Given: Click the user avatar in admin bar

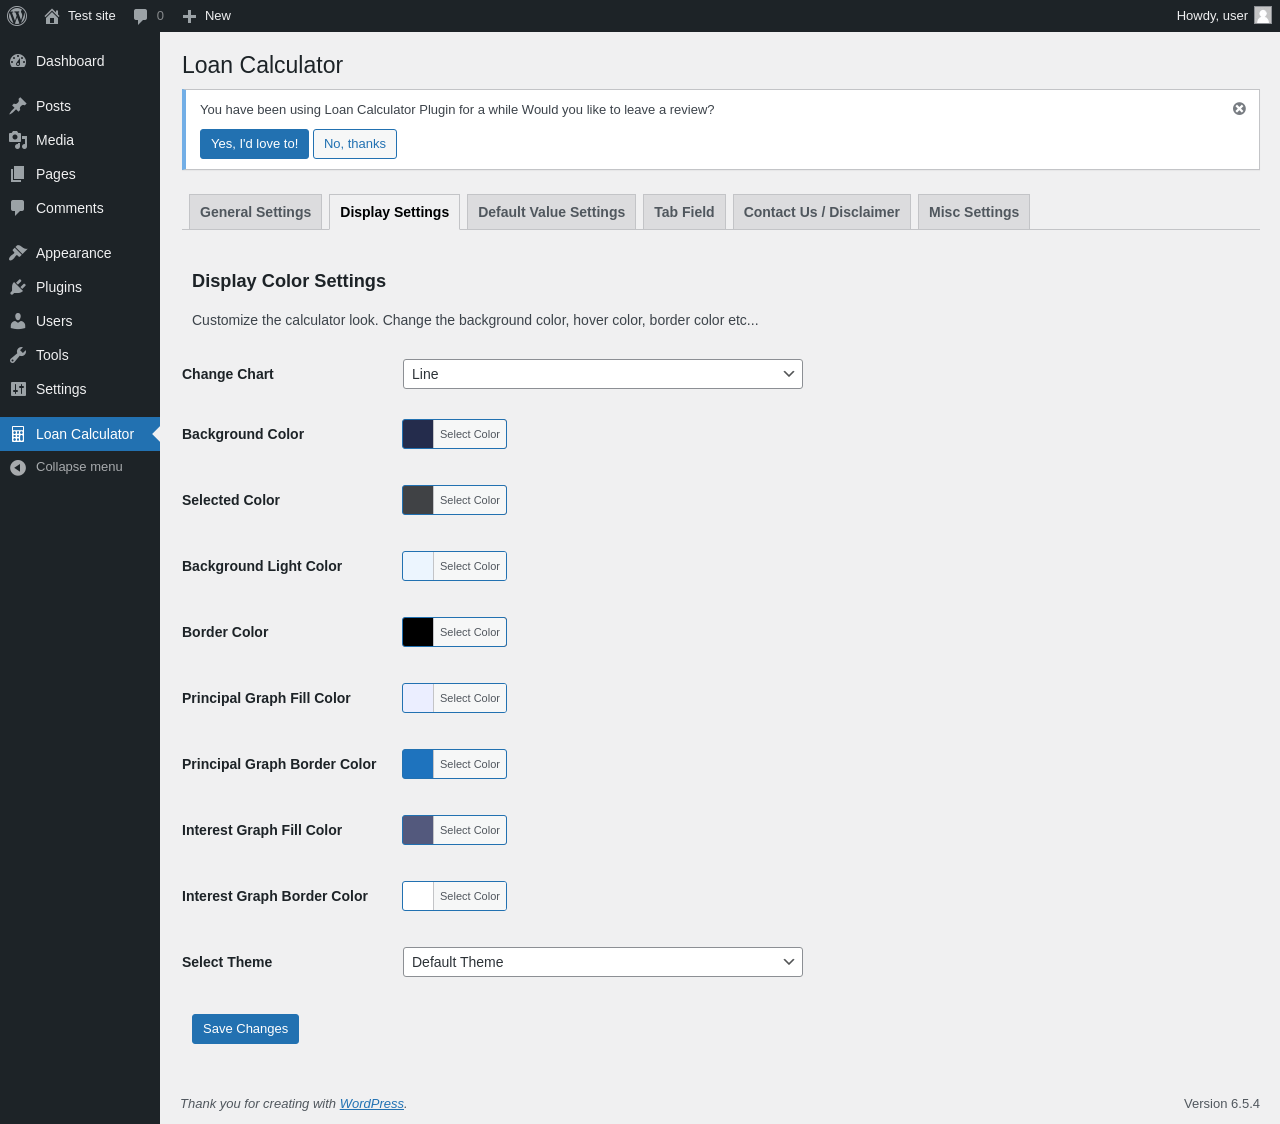Looking at the screenshot, I should click(x=1263, y=16).
